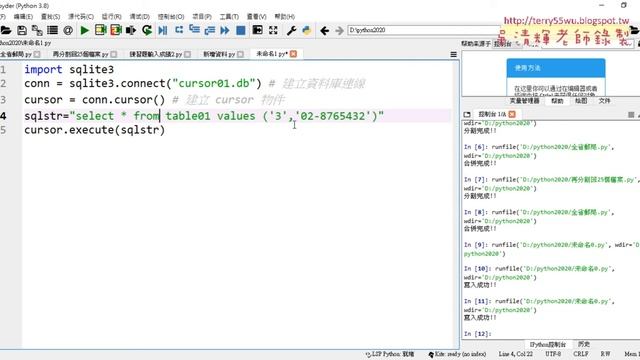The image size is (640, 360).
Task: Open a file with the folder icon
Action: click(5, 30)
